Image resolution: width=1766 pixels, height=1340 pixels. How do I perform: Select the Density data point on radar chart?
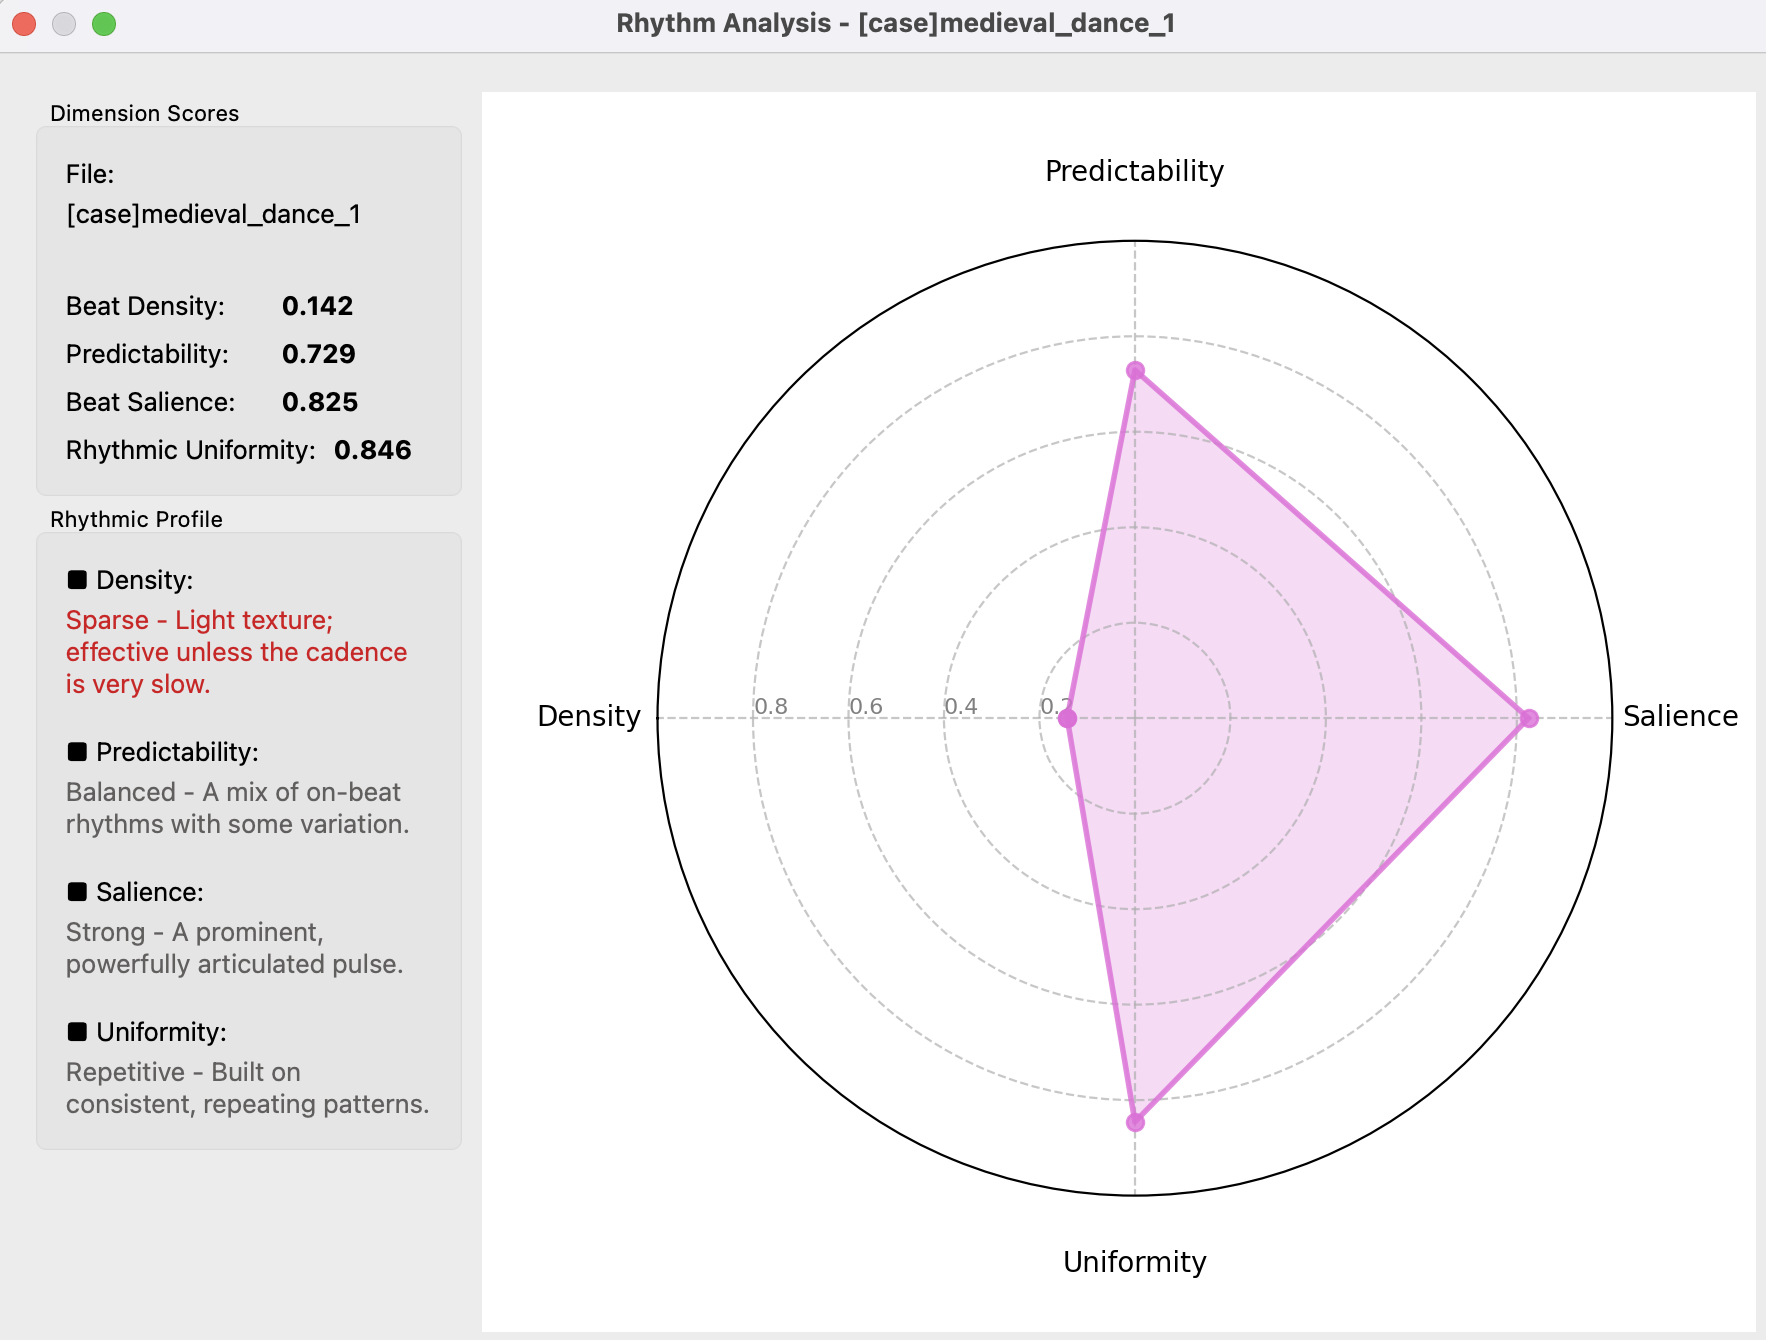[x=1067, y=718]
